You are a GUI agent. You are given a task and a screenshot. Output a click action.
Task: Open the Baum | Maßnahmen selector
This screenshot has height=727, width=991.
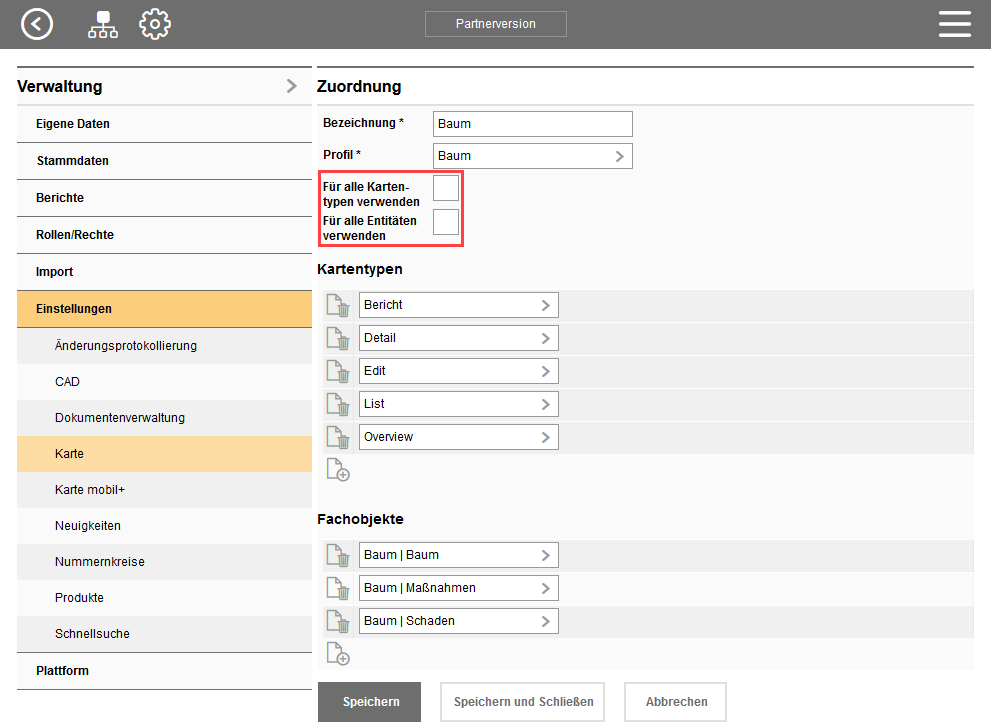(459, 588)
